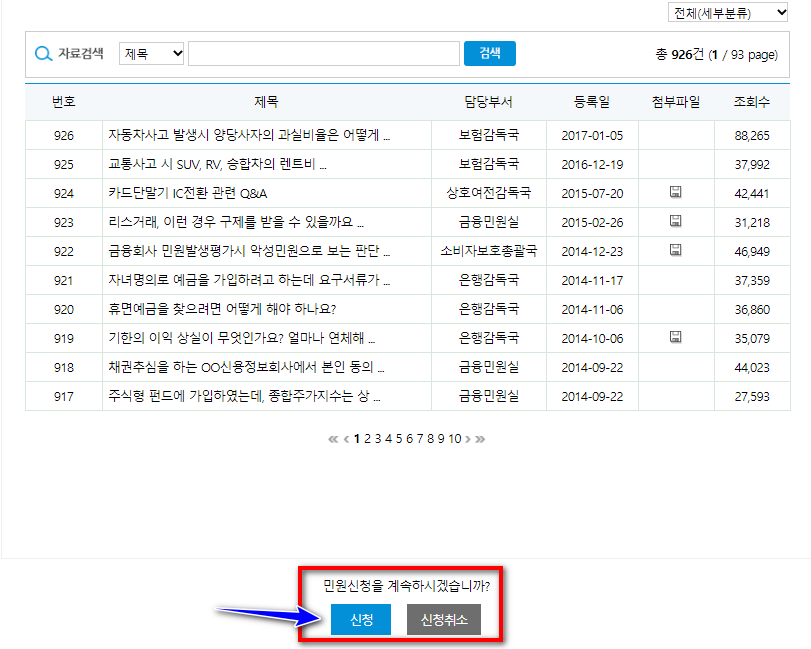Open post 주식형 펀드에 가입하였는데
This screenshot has width=811, height=649.
pyautogui.click(x=245, y=396)
